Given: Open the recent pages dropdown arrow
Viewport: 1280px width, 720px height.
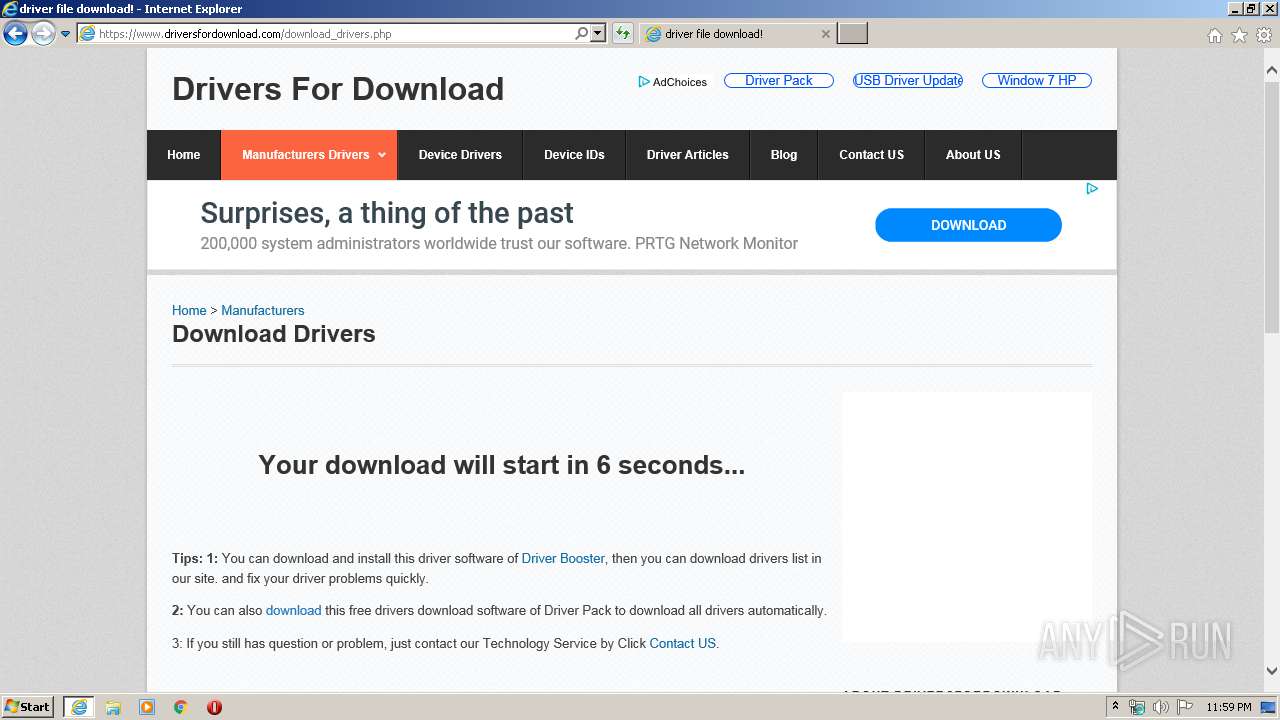Looking at the screenshot, I should [65, 34].
